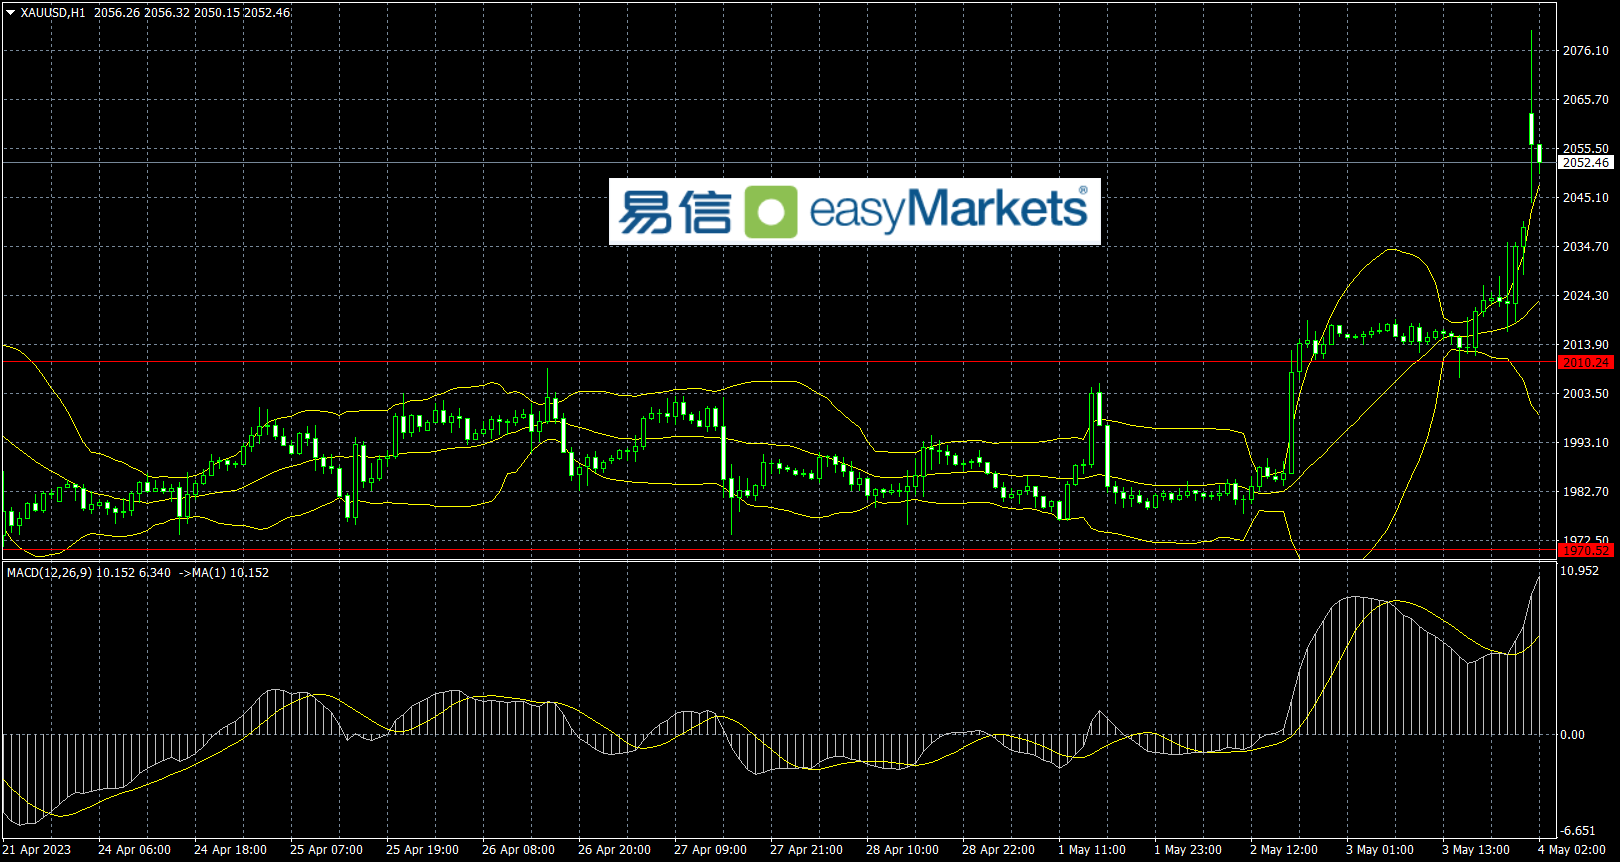Click the 28 Apr 22:00 time label

tap(998, 850)
